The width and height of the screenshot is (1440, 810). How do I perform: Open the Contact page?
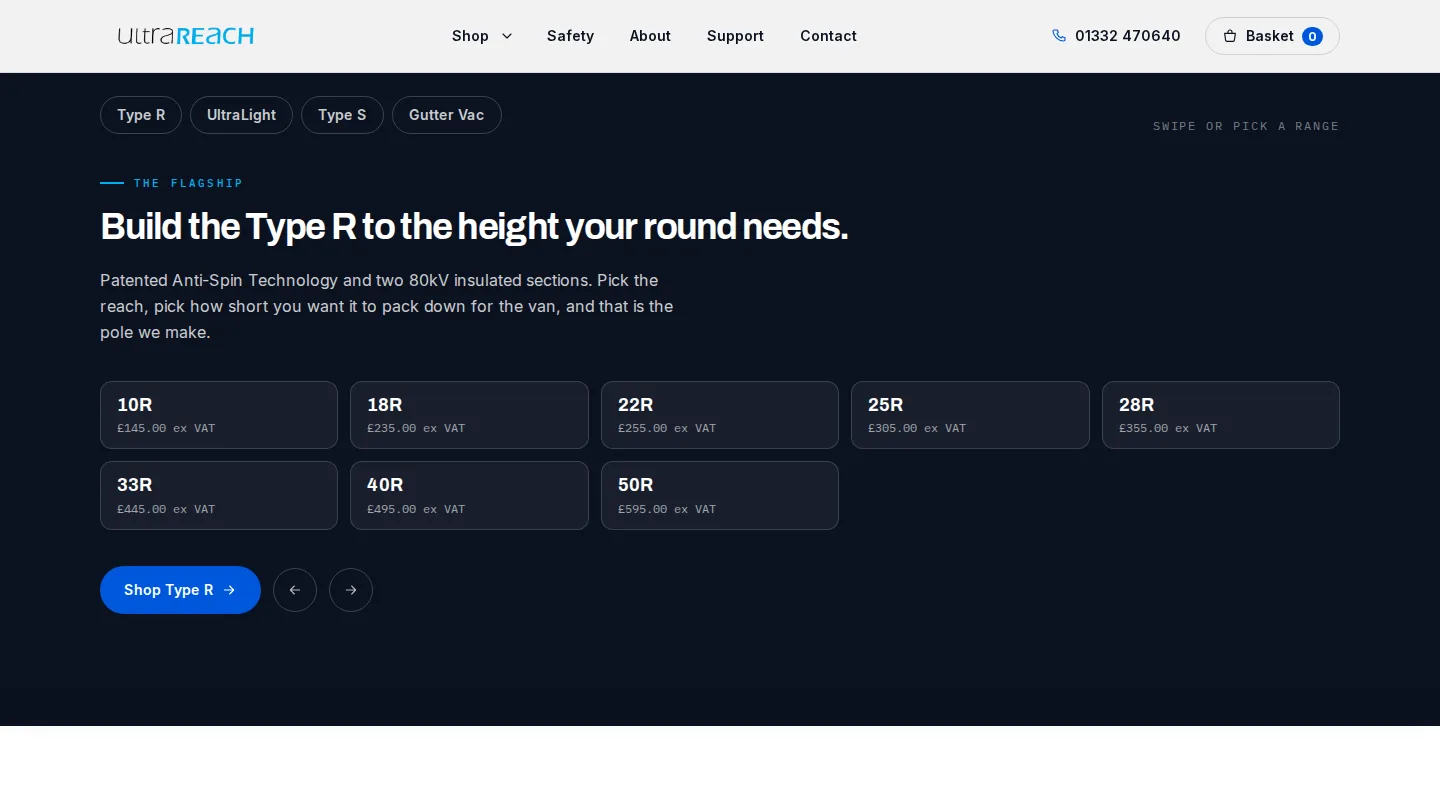pos(828,36)
